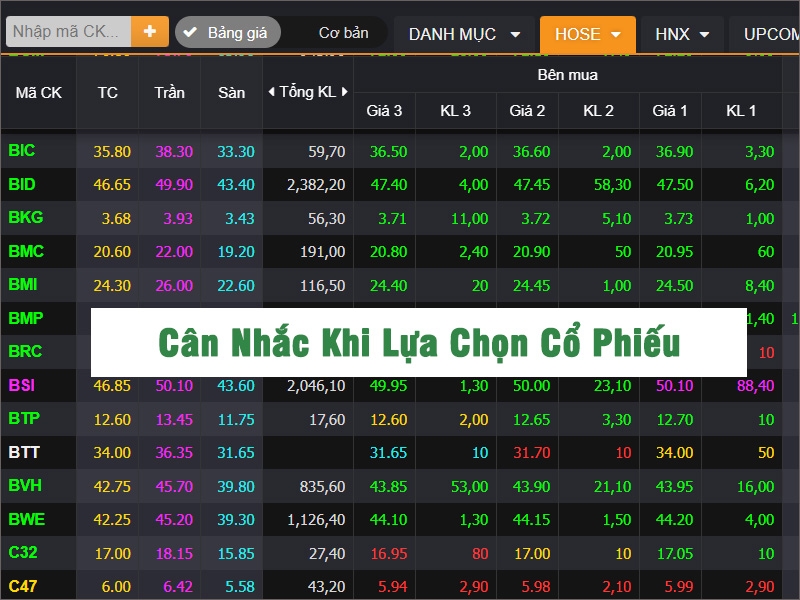Open the HNX exchange dropdown
The width and height of the screenshot is (800, 600).
click(x=682, y=34)
